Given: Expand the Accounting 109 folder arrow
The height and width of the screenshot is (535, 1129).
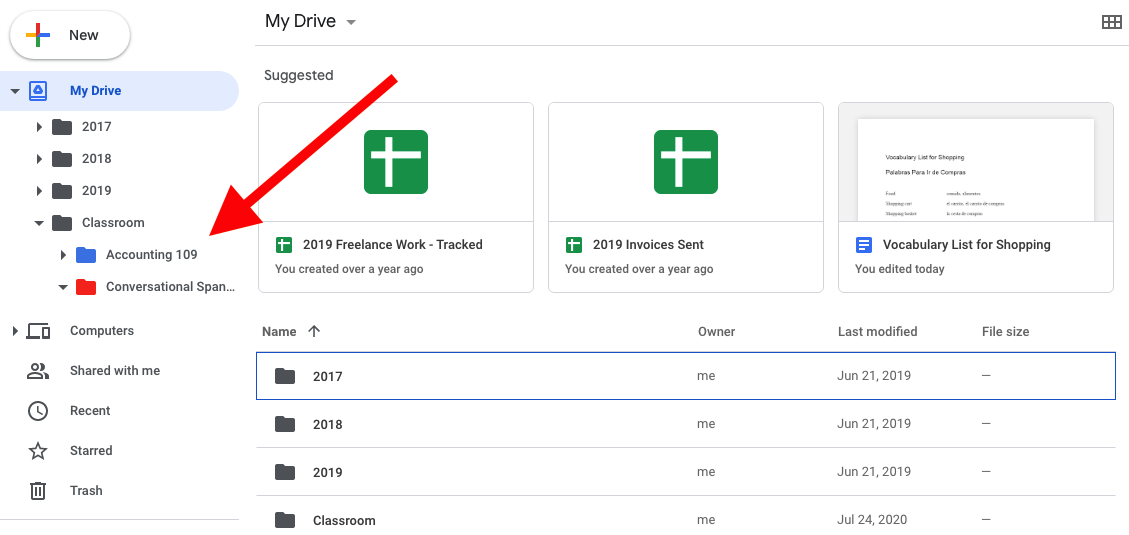Looking at the screenshot, I should pyautogui.click(x=63, y=255).
